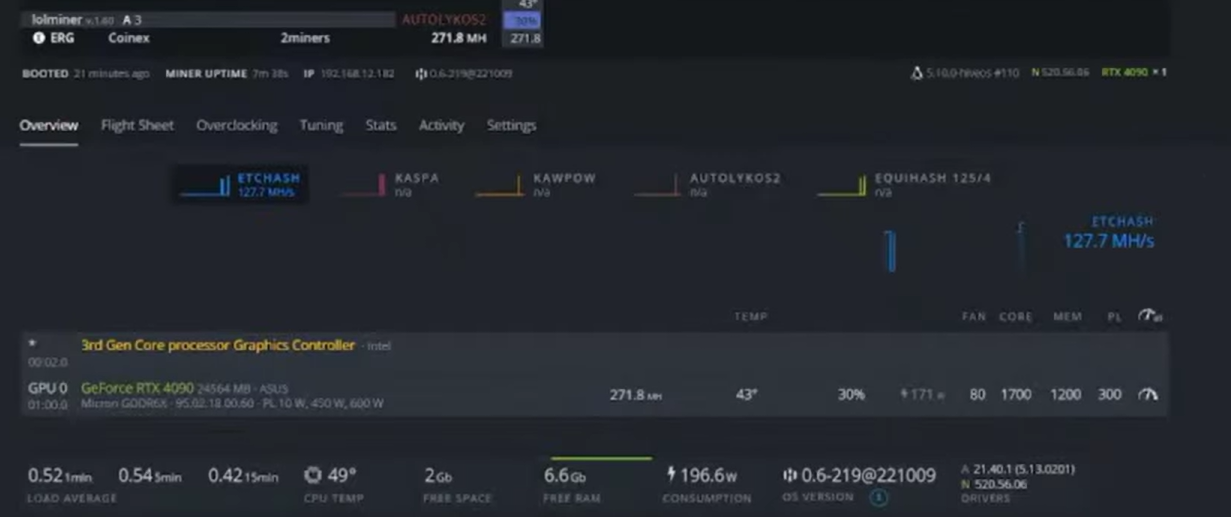This screenshot has height=517, width=1231.
Task: Click the Coinex wallet label
Action: [129, 38]
